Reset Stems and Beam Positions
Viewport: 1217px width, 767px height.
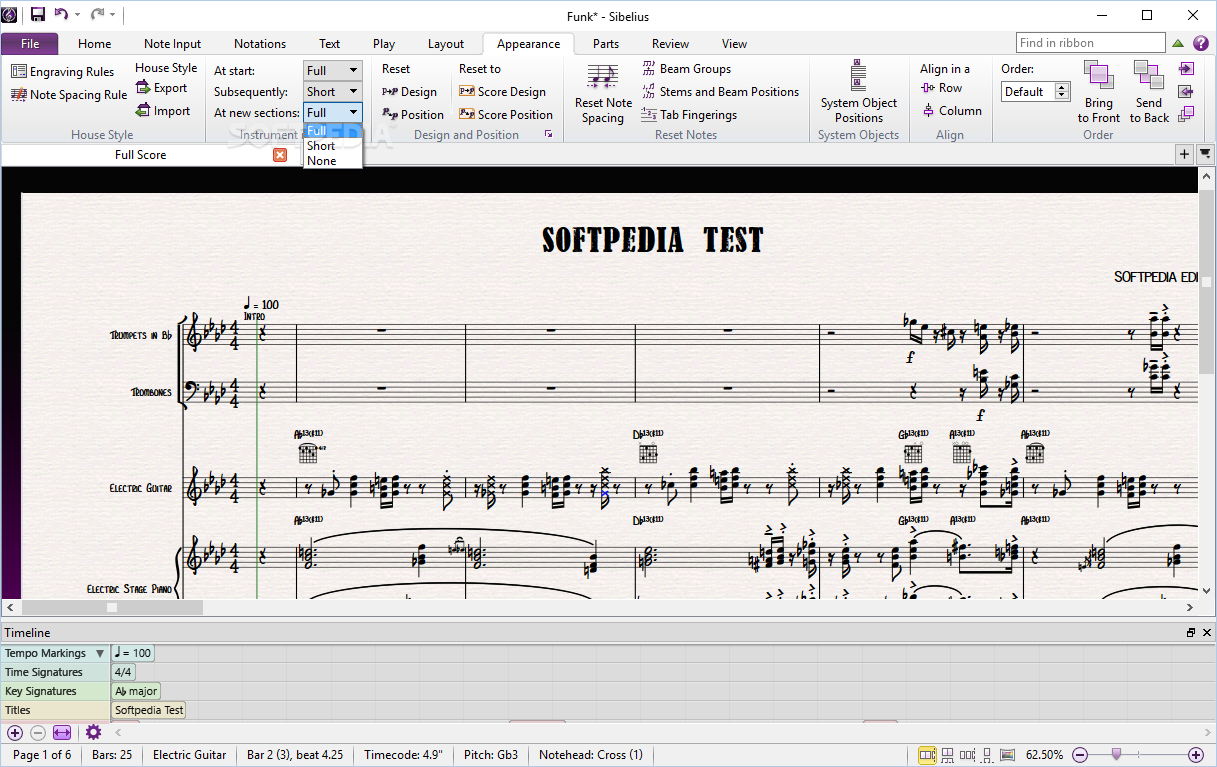point(720,92)
